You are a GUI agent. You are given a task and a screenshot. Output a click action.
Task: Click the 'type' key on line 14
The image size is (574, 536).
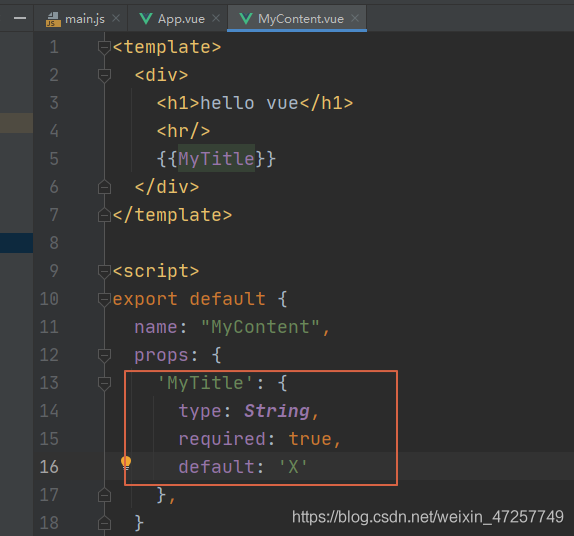pyautogui.click(x=200, y=411)
